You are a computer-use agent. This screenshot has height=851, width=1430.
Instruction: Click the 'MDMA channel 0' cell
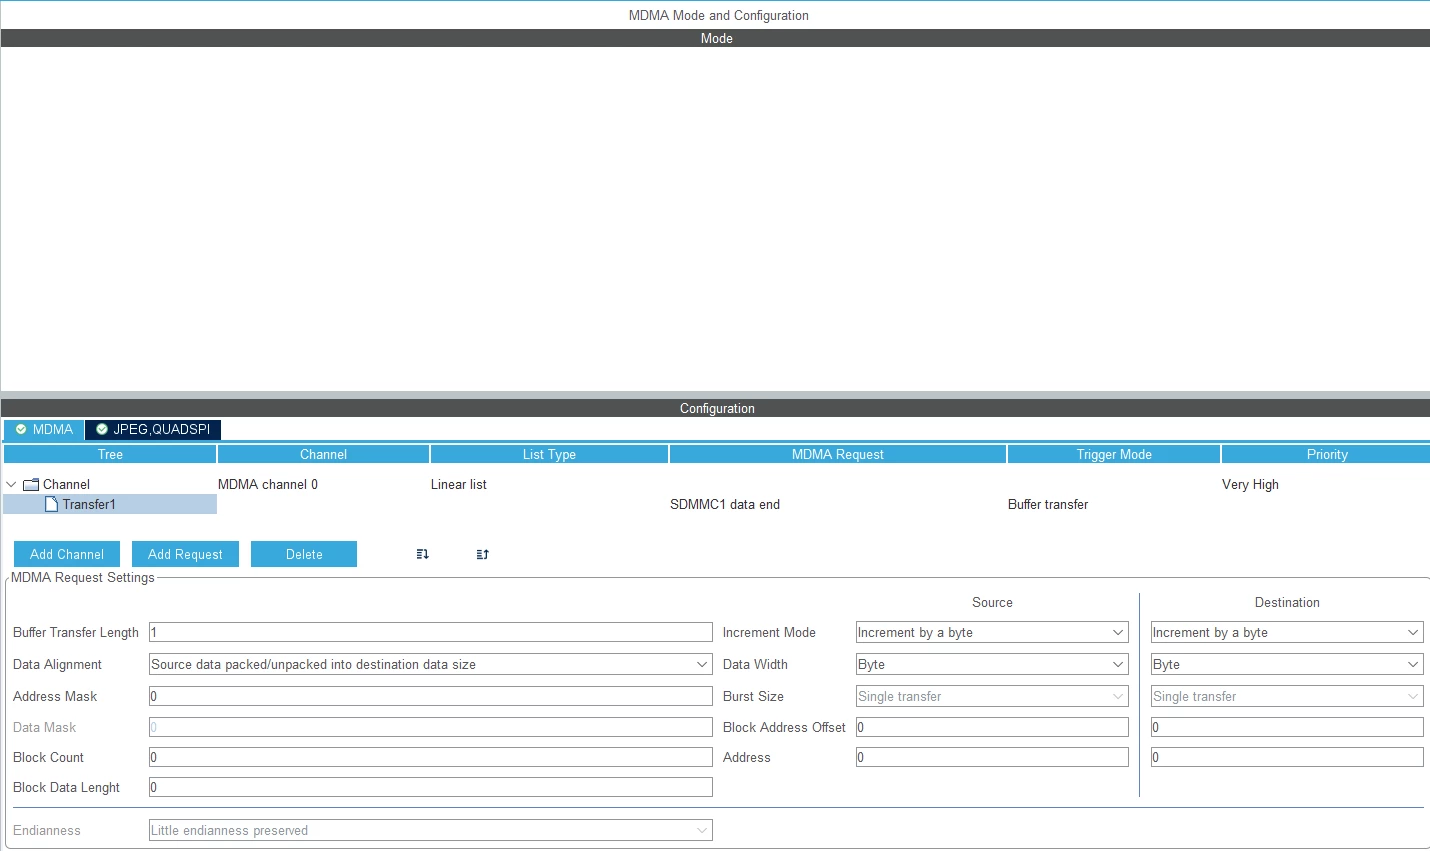(x=268, y=485)
